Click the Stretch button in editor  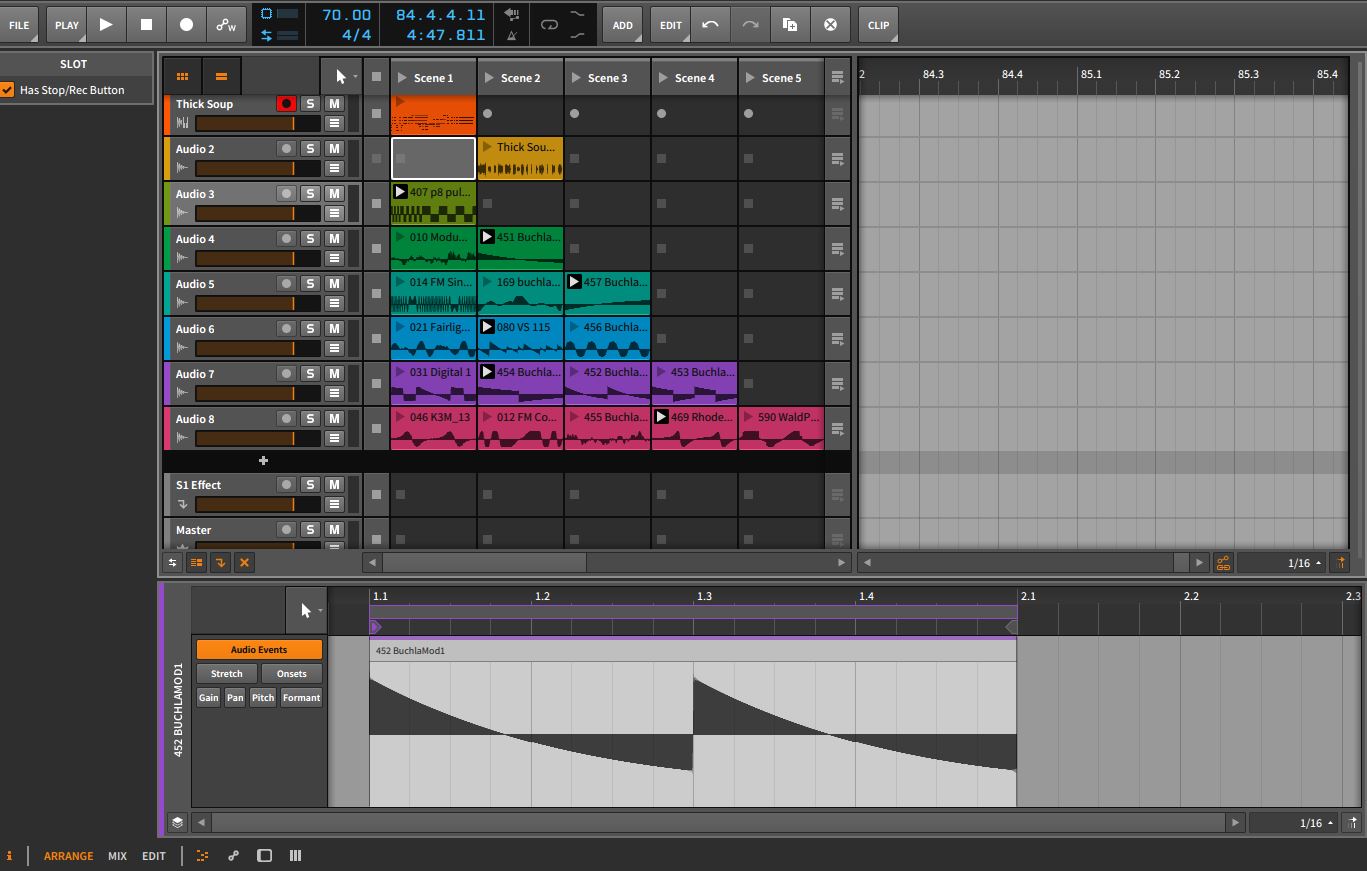point(226,674)
